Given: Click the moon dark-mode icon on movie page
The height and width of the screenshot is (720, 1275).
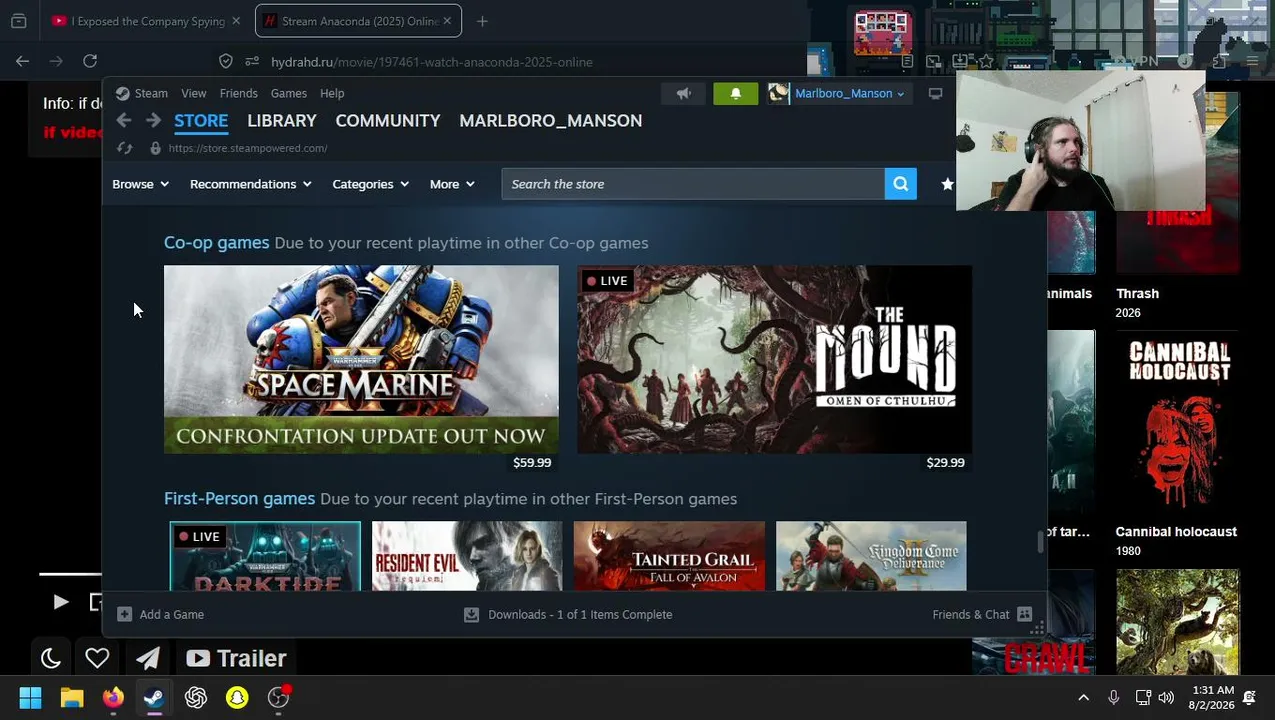Looking at the screenshot, I should click(x=51, y=658).
